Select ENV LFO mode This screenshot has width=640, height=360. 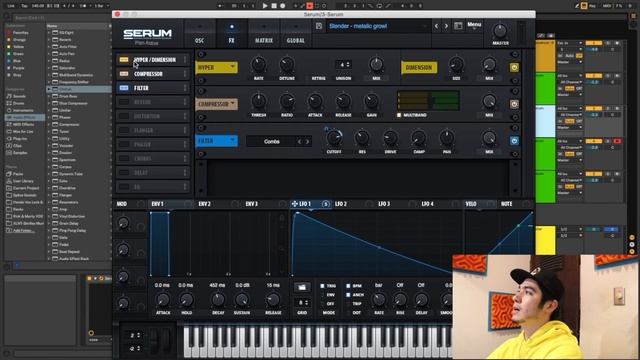pyautogui.click(x=322, y=295)
